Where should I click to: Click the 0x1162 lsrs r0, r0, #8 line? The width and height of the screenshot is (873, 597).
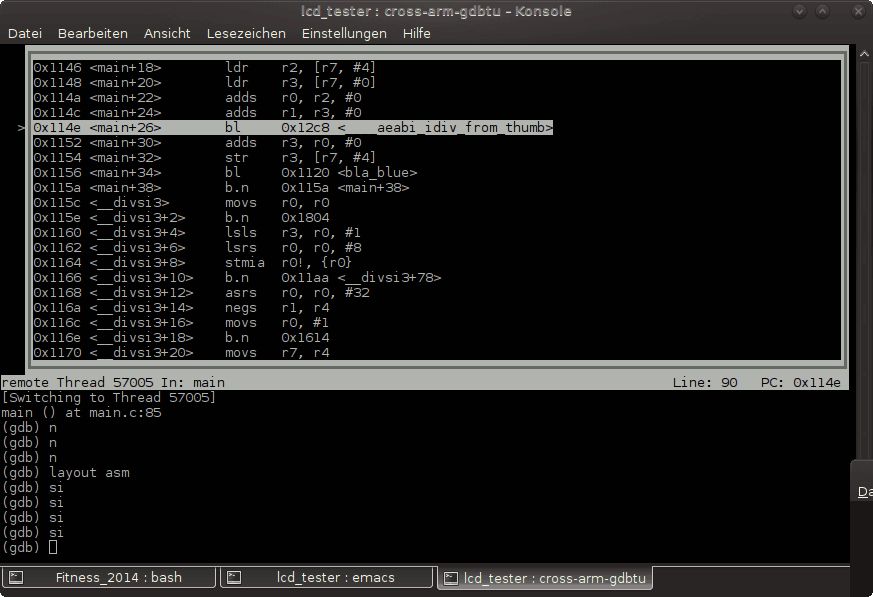[197, 248]
